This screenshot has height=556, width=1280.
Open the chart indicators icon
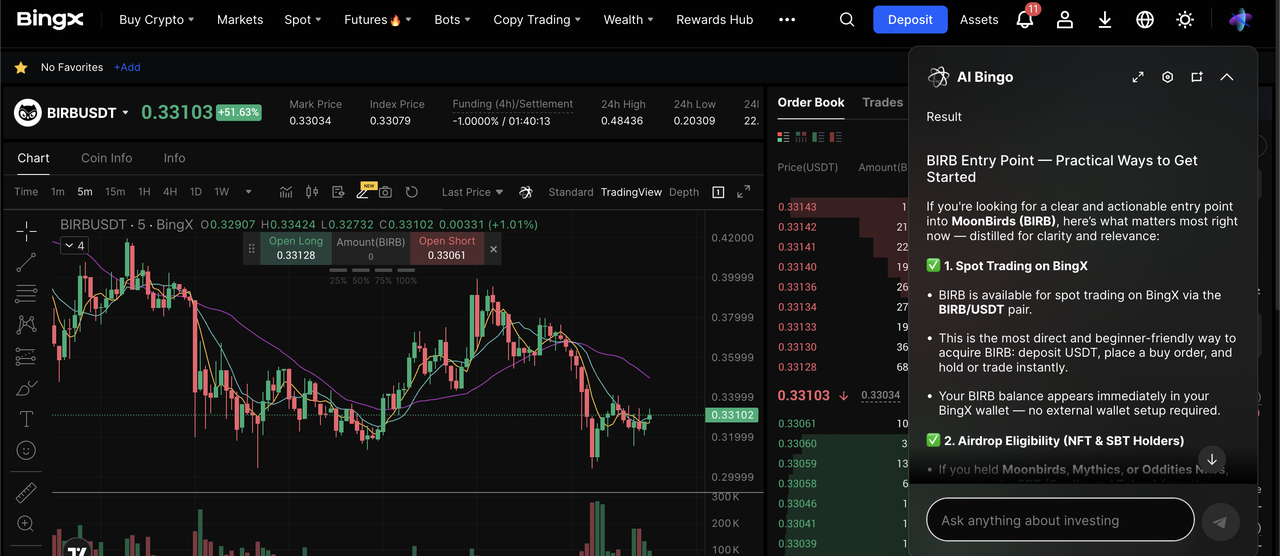(286, 192)
